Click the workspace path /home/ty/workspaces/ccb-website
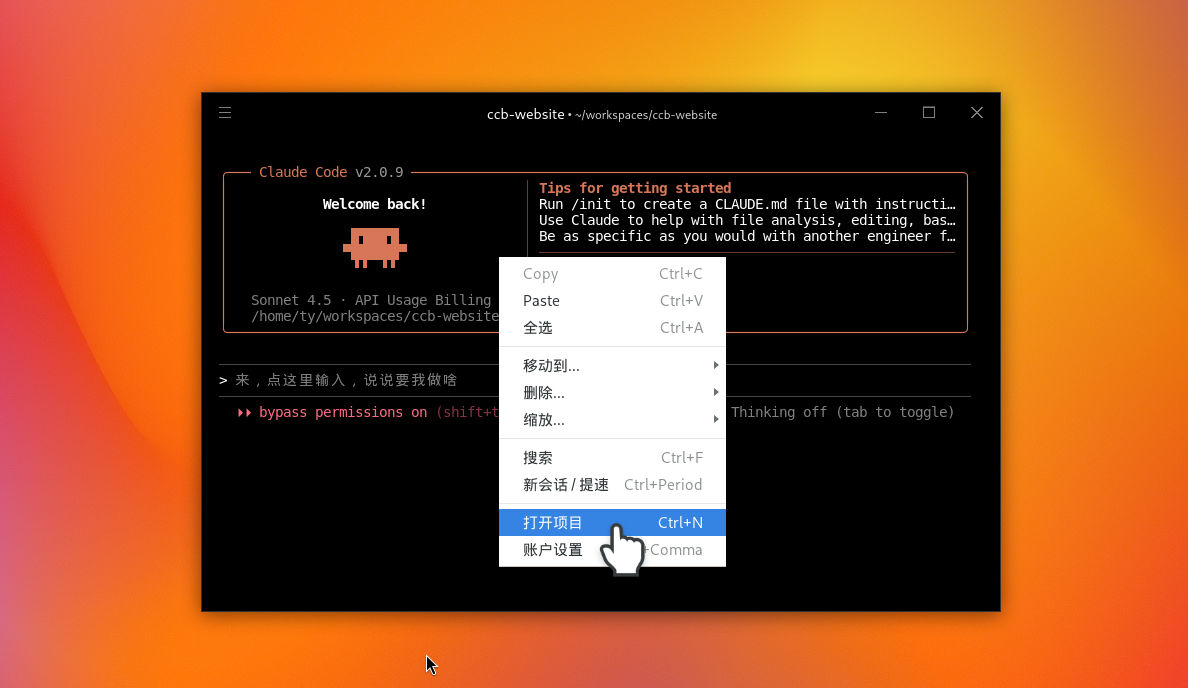The height and width of the screenshot is (688, 1188). pos(373,316)
